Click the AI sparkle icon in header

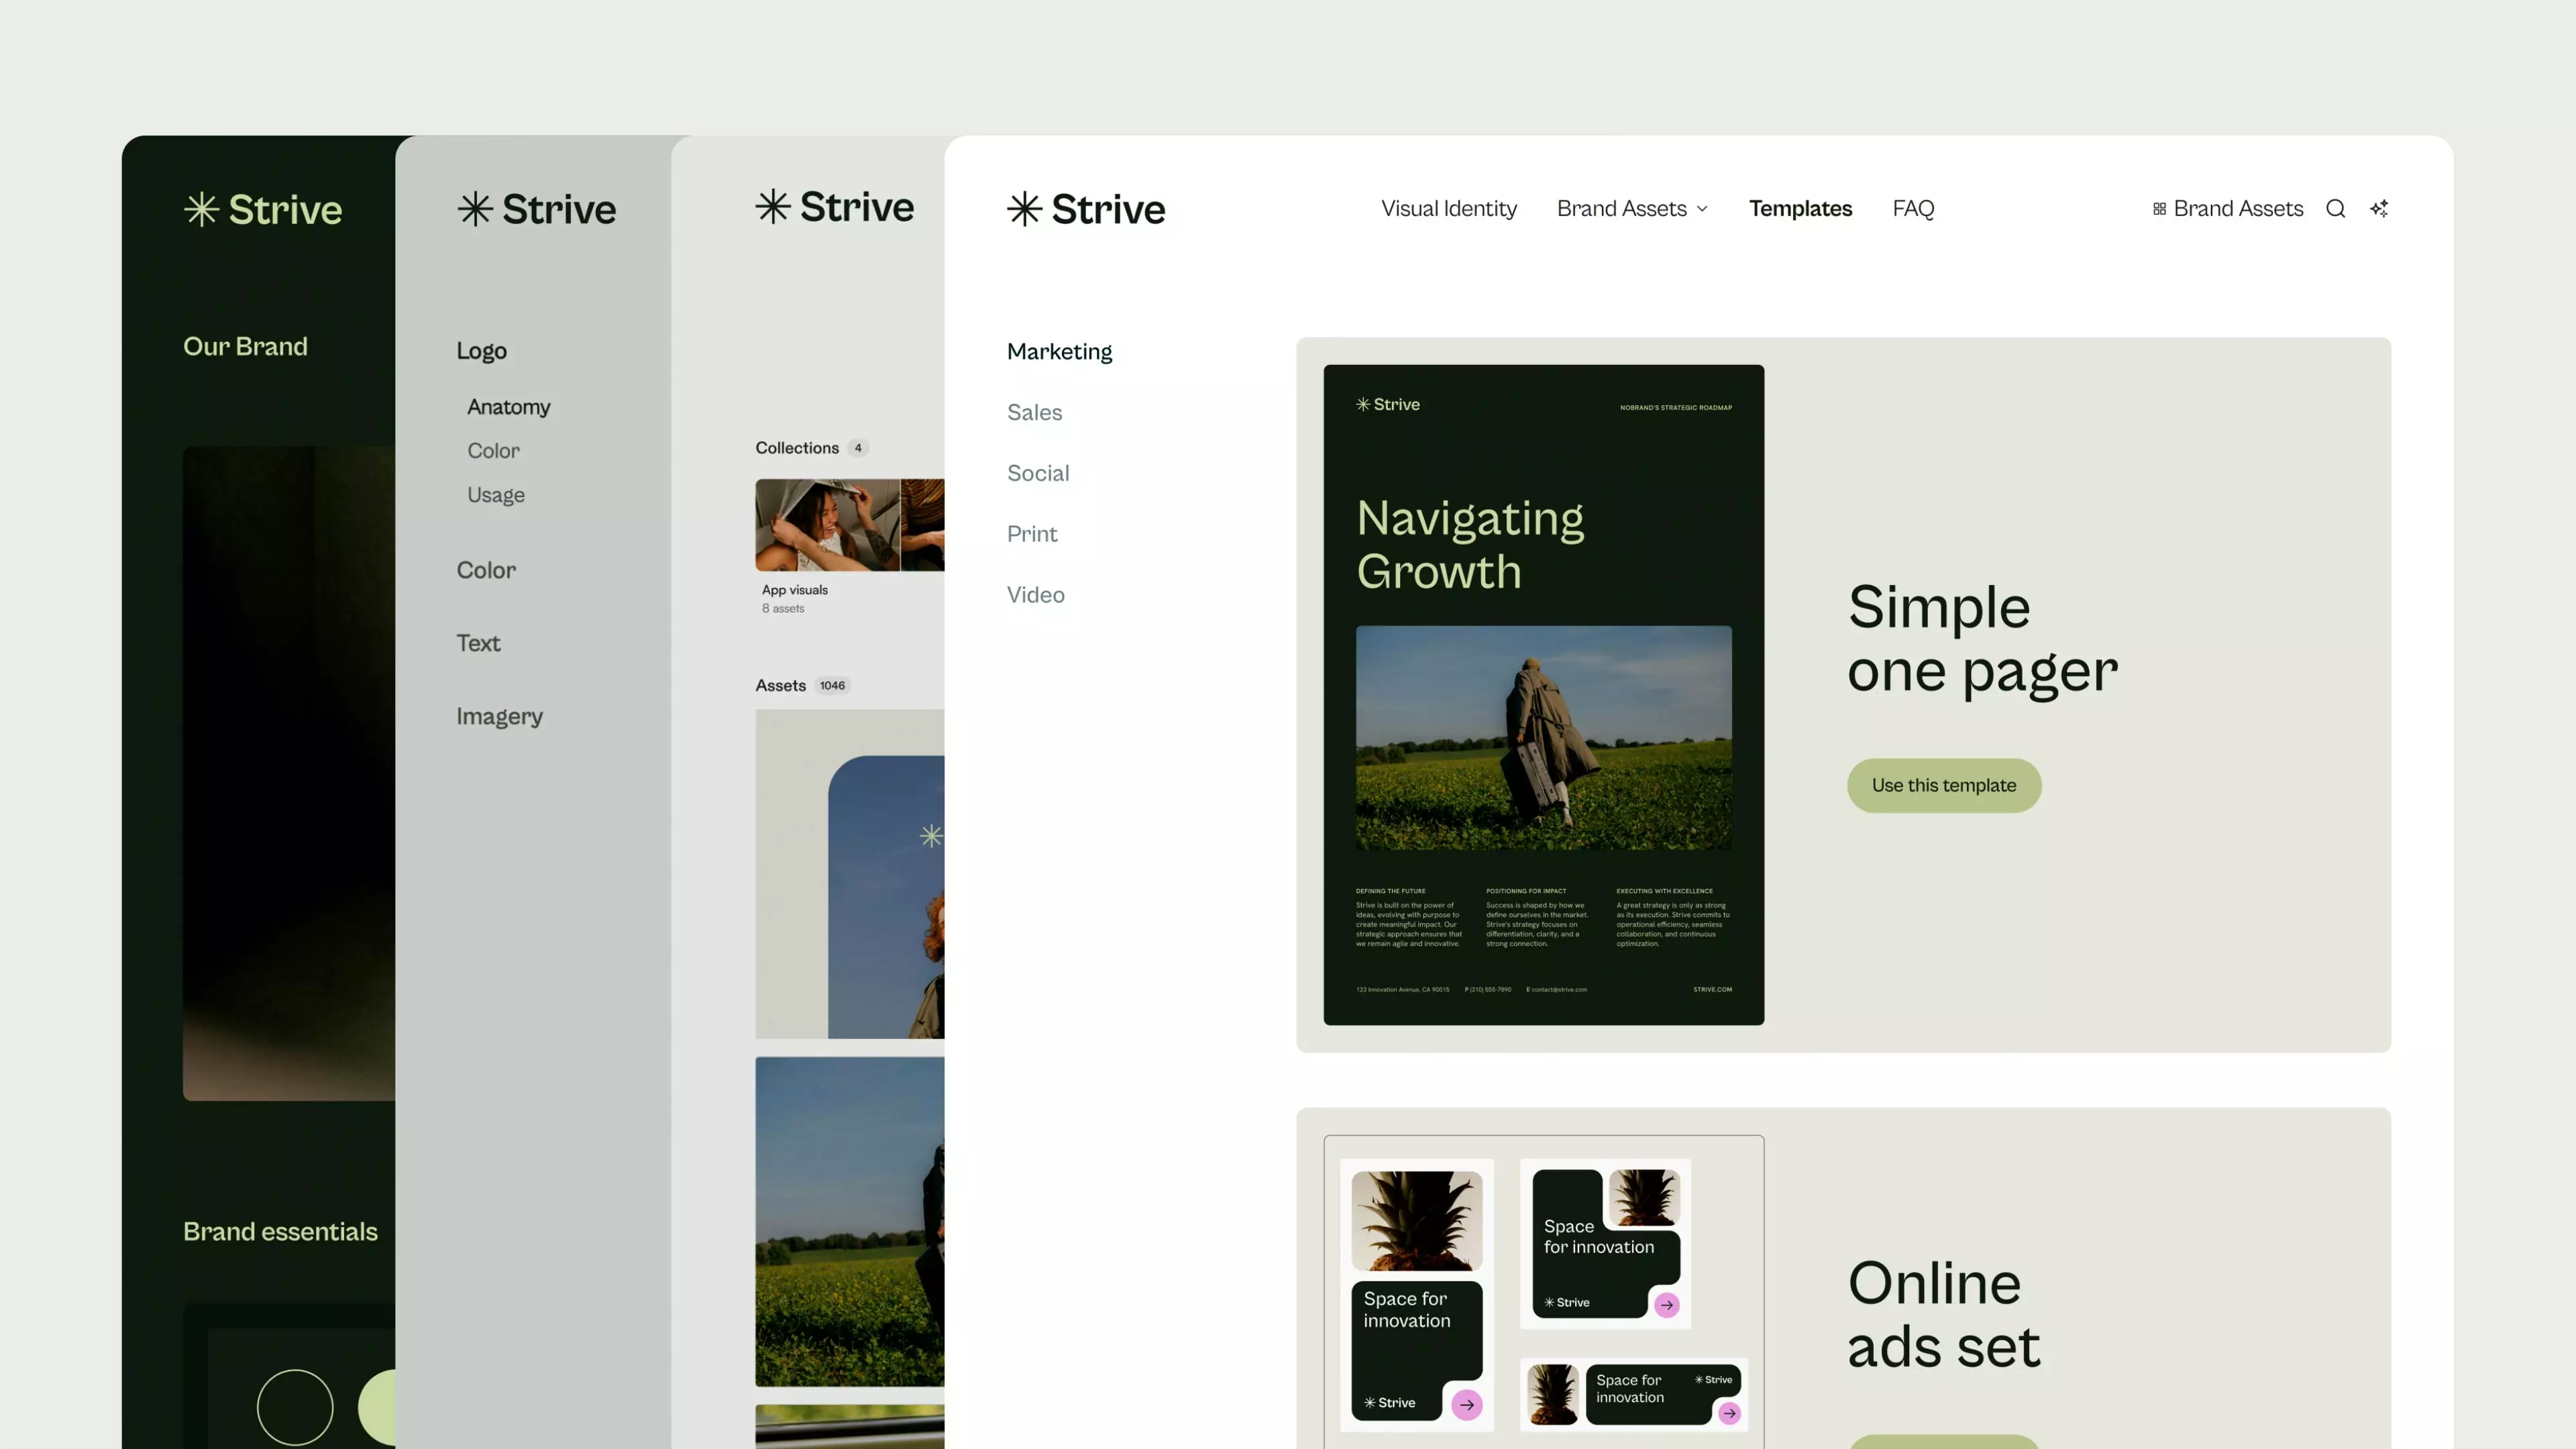pos(2379,209)
